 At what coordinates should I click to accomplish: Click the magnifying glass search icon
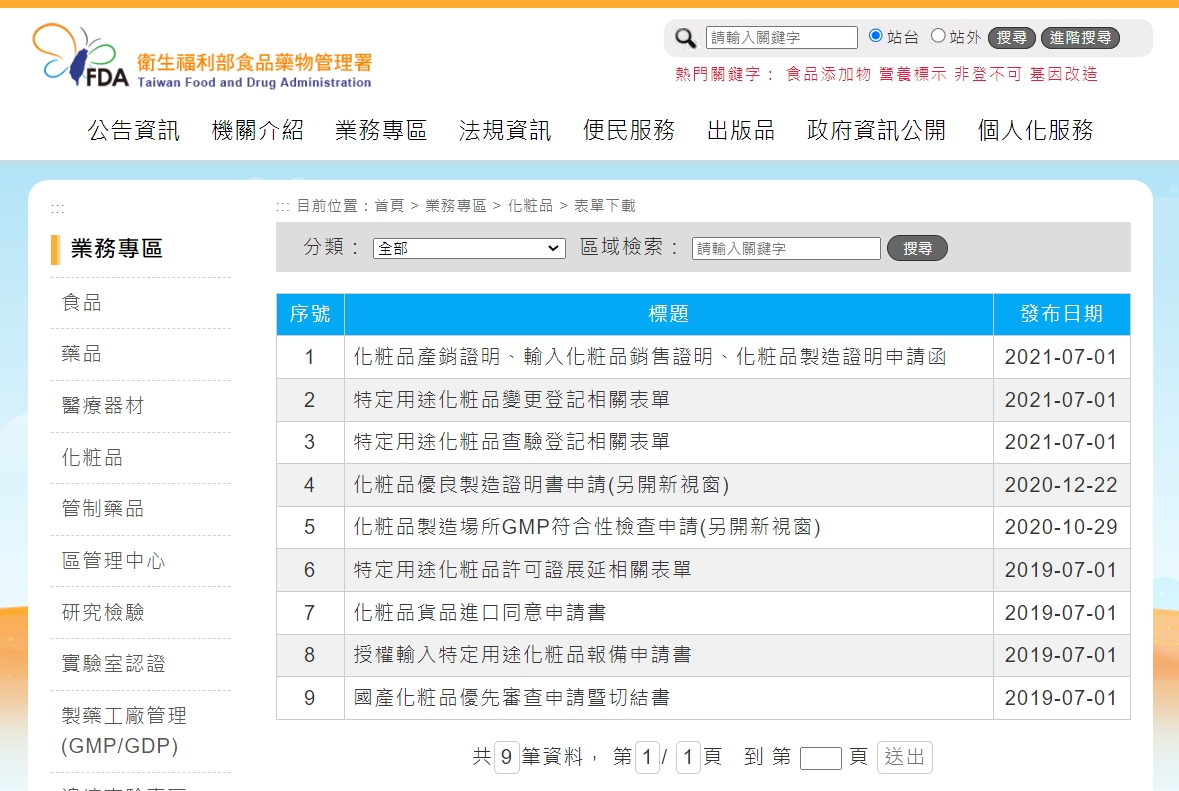pos(685,38)
